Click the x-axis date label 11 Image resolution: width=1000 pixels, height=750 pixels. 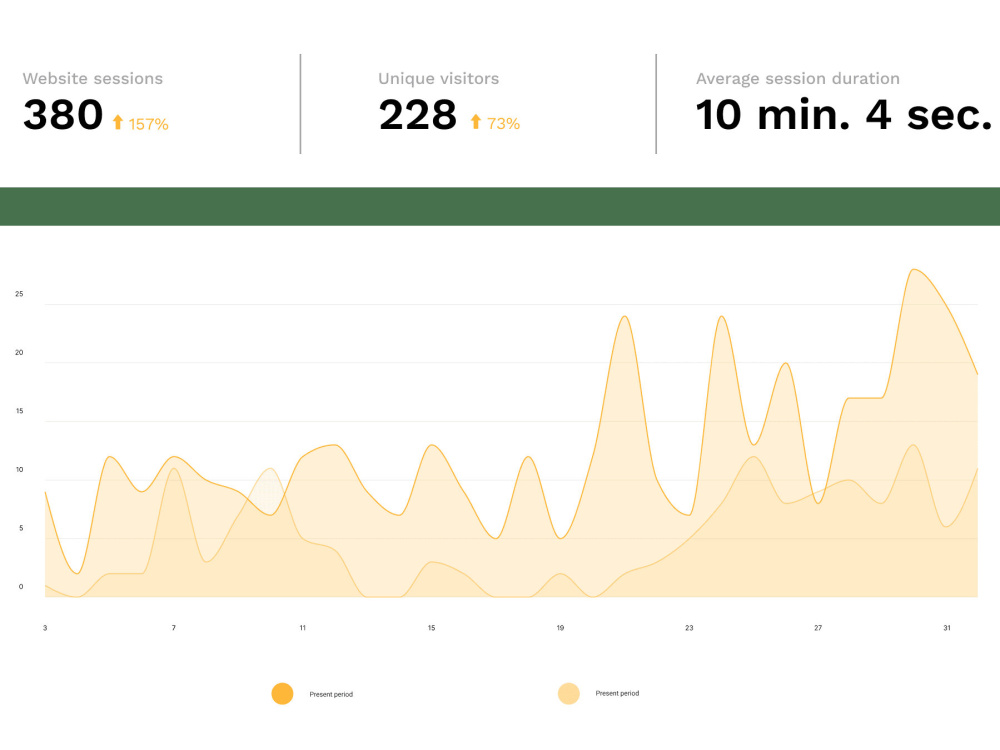tap(302, 628)
